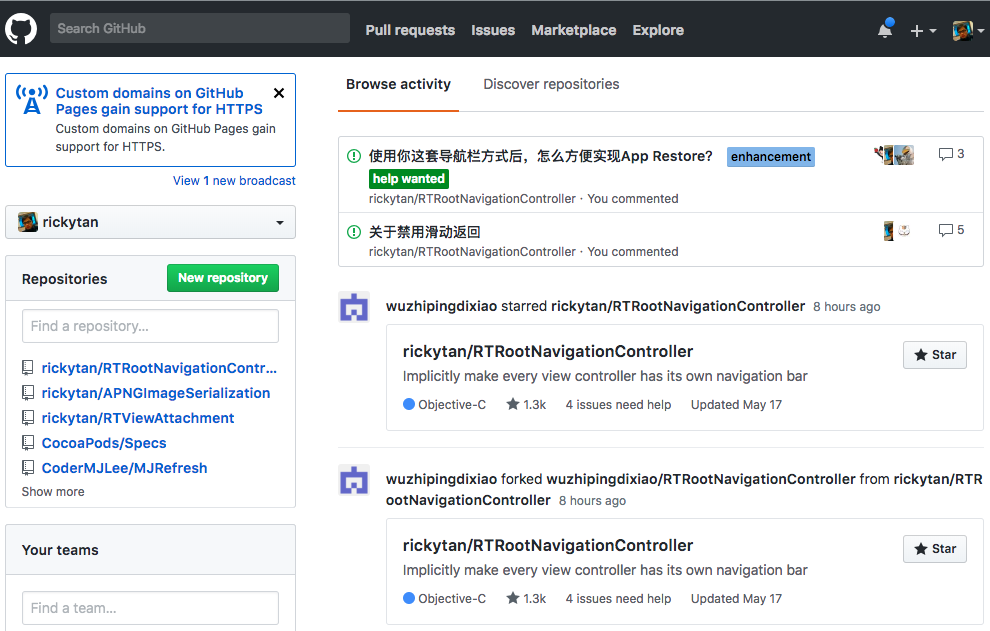Click Objective-C language dot in forked card
990x631 pixels.
(409, 598)
